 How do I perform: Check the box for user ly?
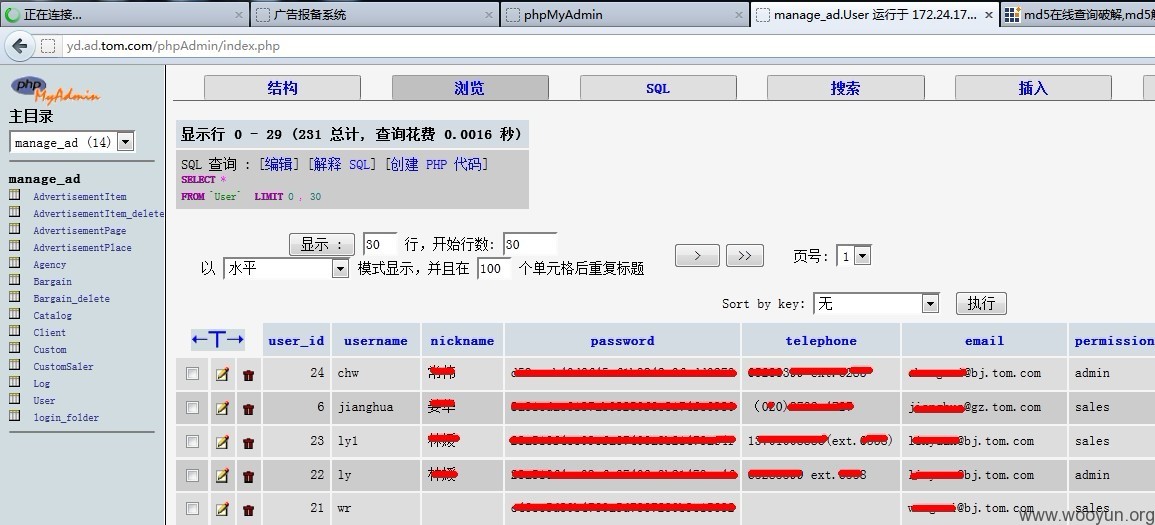coord(192,475)
